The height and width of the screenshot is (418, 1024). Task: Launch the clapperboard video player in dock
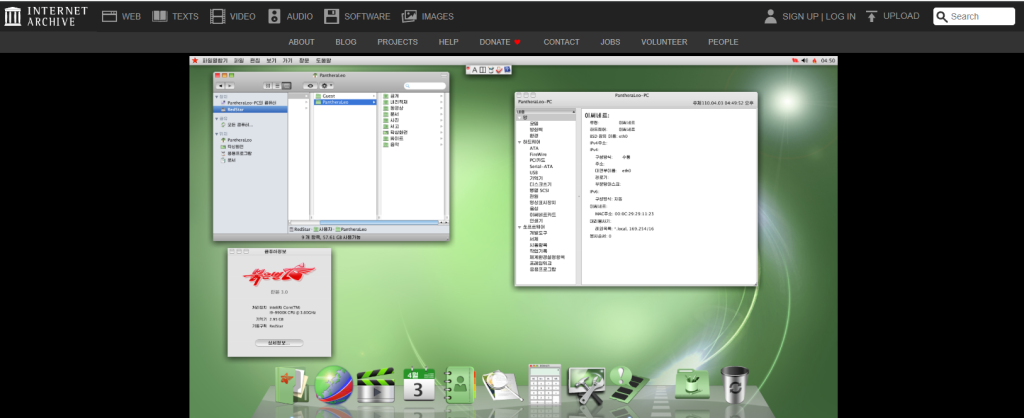[x=374, y=385]
